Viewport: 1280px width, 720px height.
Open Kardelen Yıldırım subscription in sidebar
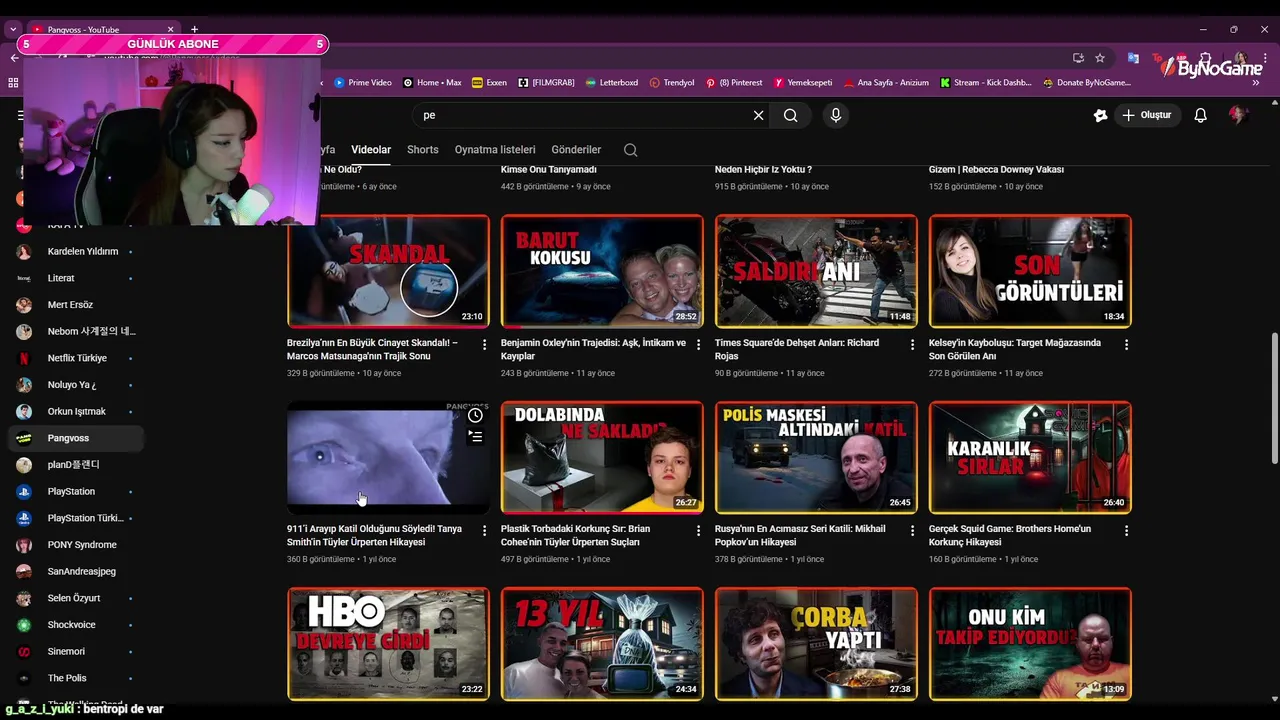76,251
